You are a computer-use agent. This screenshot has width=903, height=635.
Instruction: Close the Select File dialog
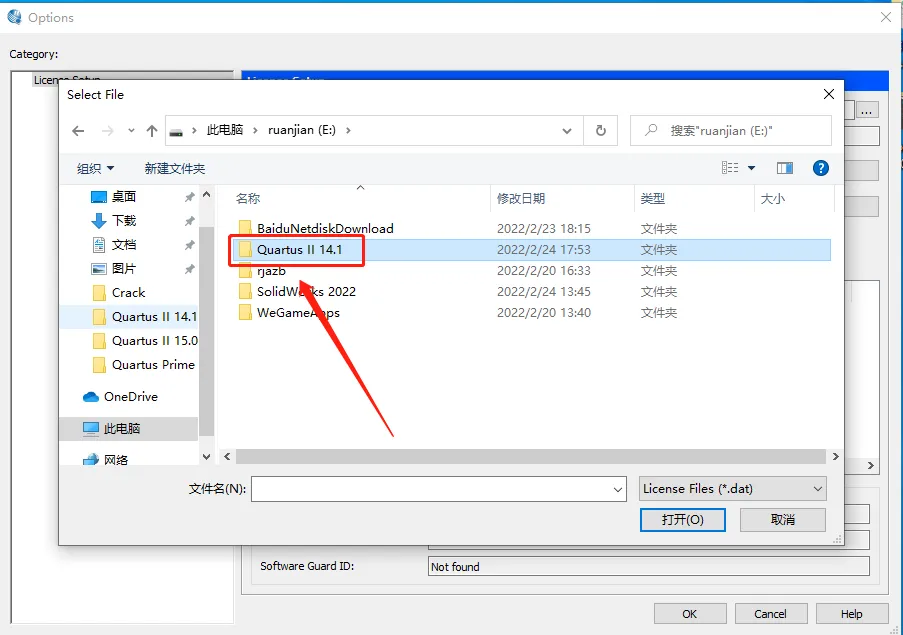[x=829, y=94]
